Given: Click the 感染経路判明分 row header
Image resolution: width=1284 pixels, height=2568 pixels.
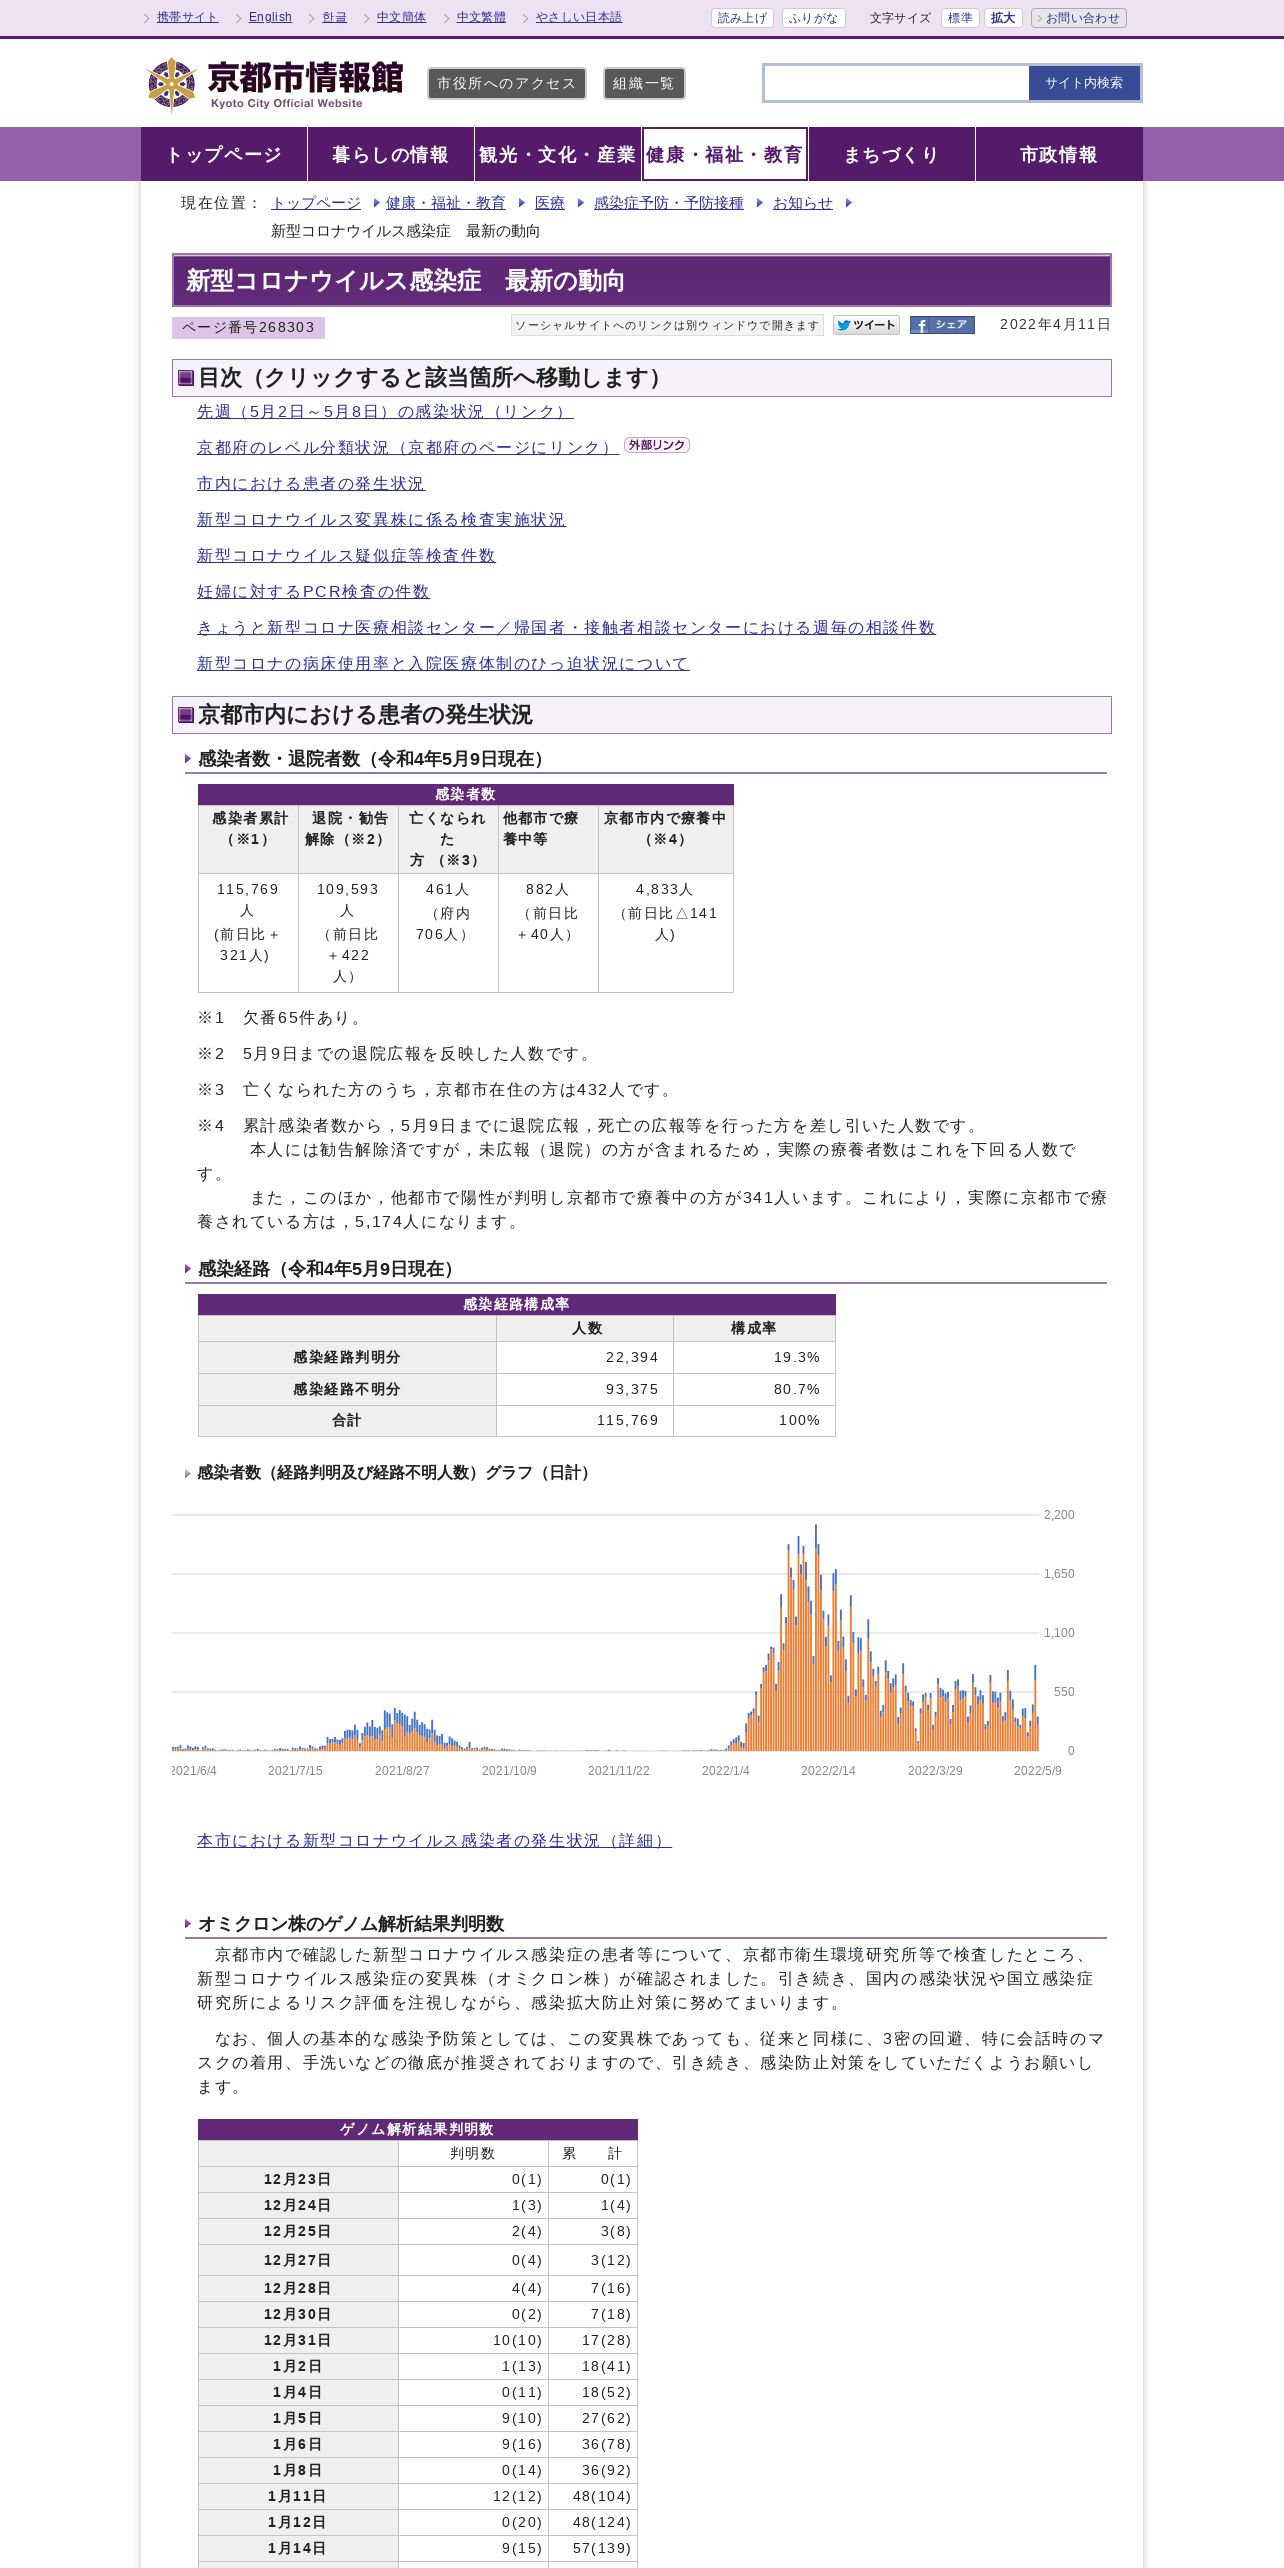Looking at the screenshot, I should coord(347,1357).
